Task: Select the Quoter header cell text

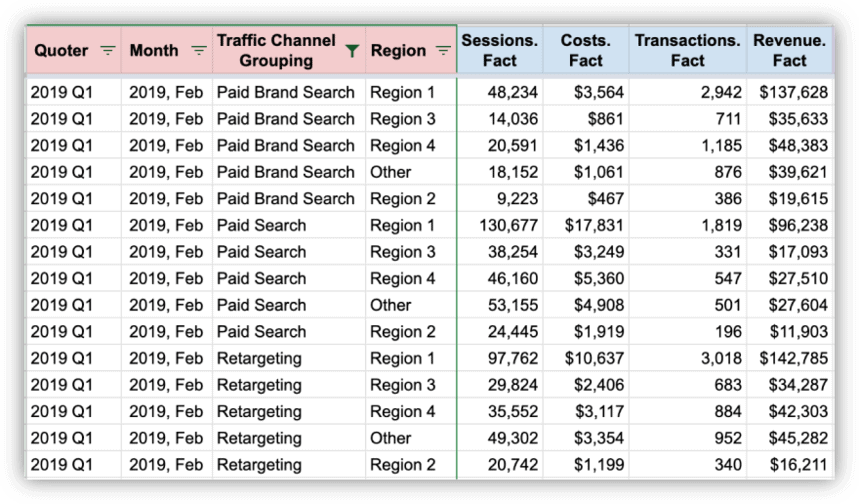Action: point(61,50)
